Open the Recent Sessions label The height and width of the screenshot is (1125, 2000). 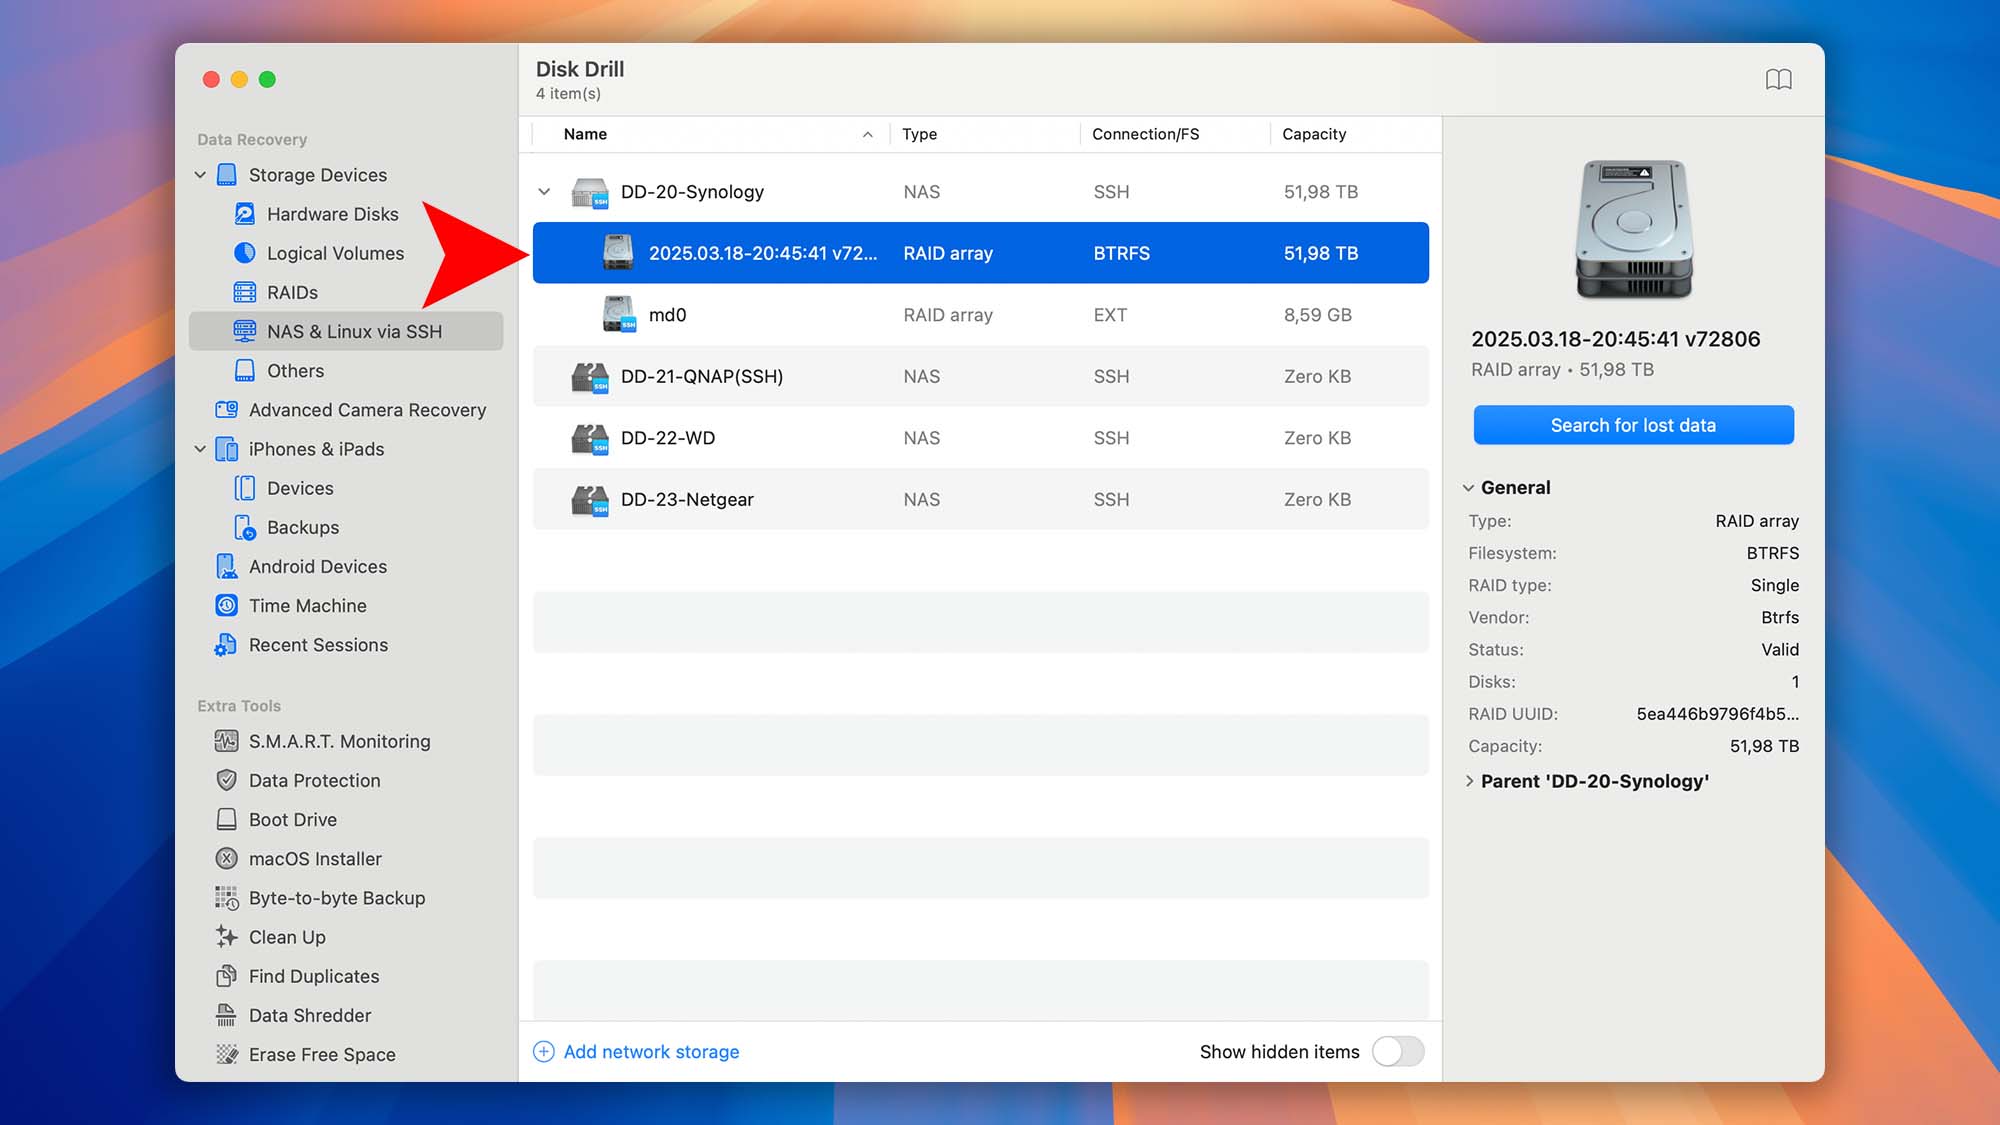pyautogui.click(x=318, y=645)
